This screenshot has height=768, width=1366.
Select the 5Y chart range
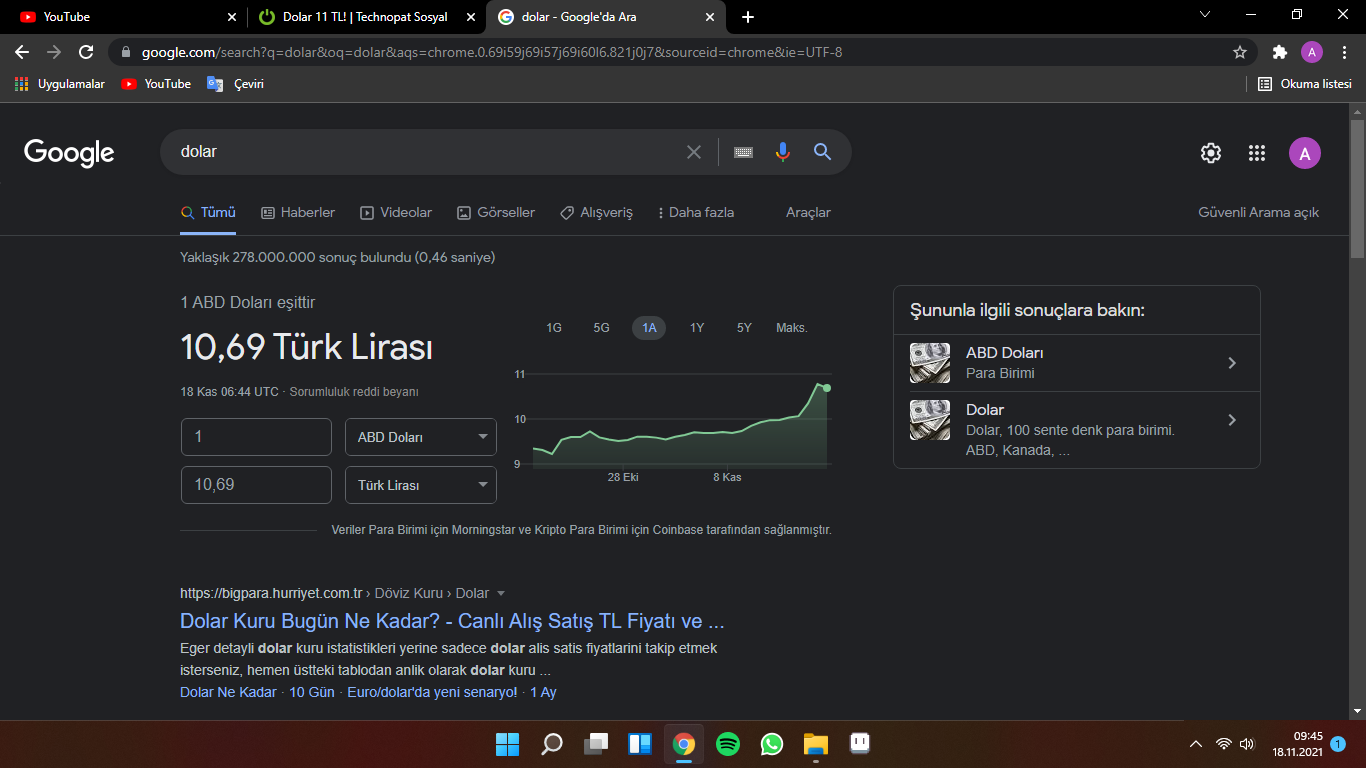pyautogui.click(x=744, y=328)
